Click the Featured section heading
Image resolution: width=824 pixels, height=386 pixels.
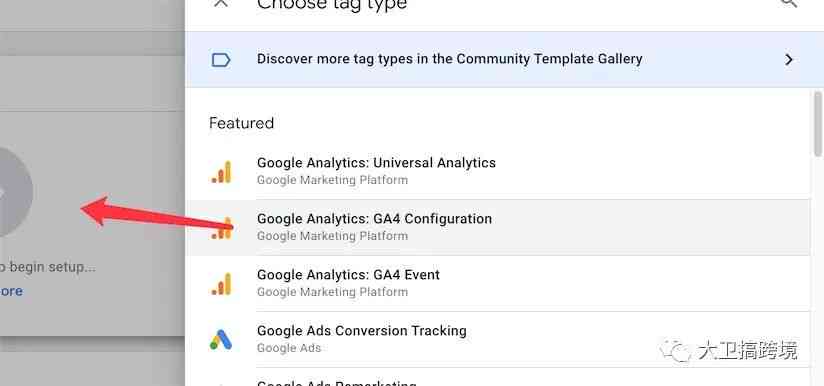(x=241, y=123)
